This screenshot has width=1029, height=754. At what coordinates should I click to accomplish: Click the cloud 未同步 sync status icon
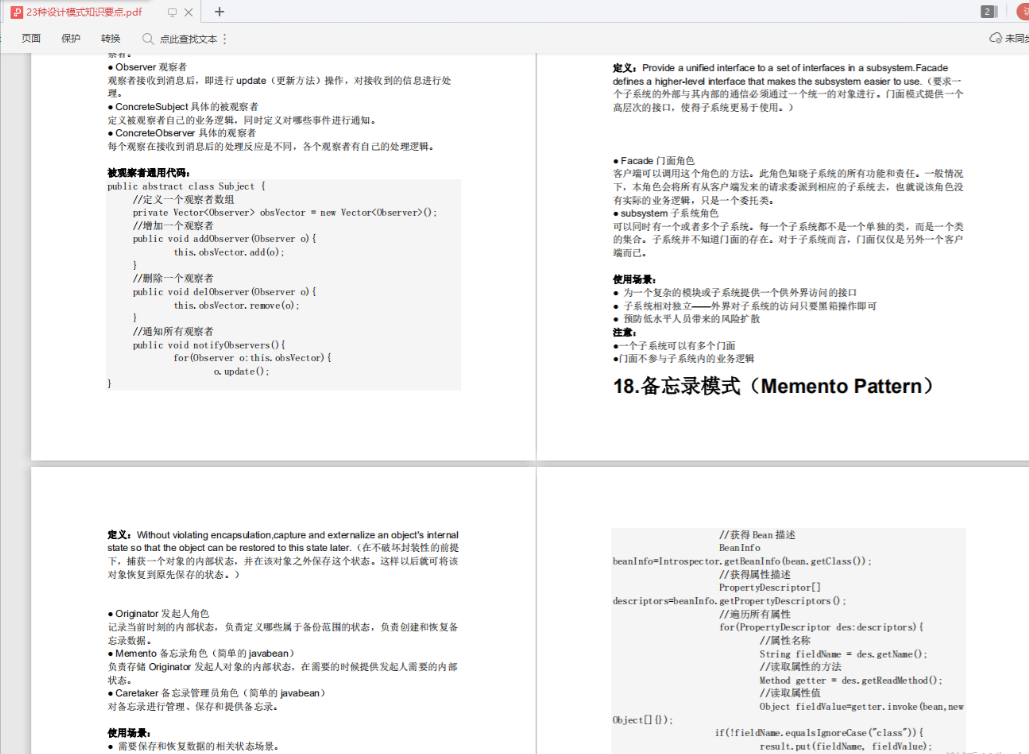click(x=996, y=39)
